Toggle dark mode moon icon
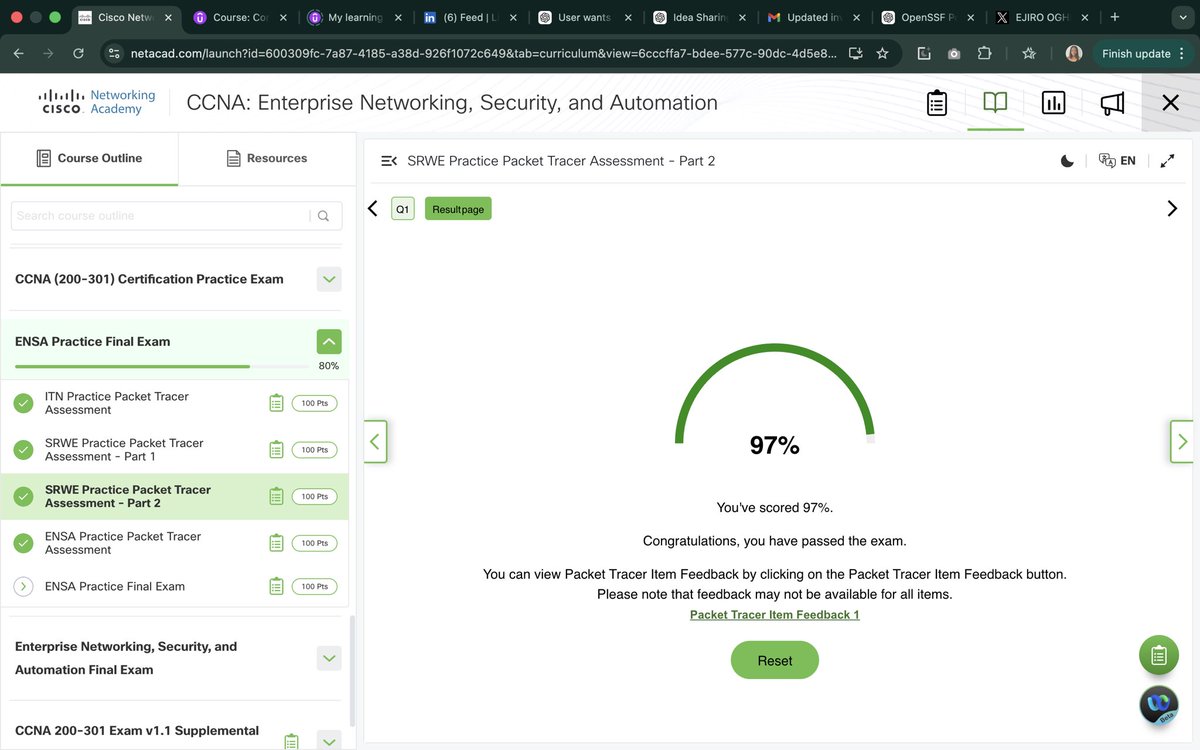 tap(1067, 161)
